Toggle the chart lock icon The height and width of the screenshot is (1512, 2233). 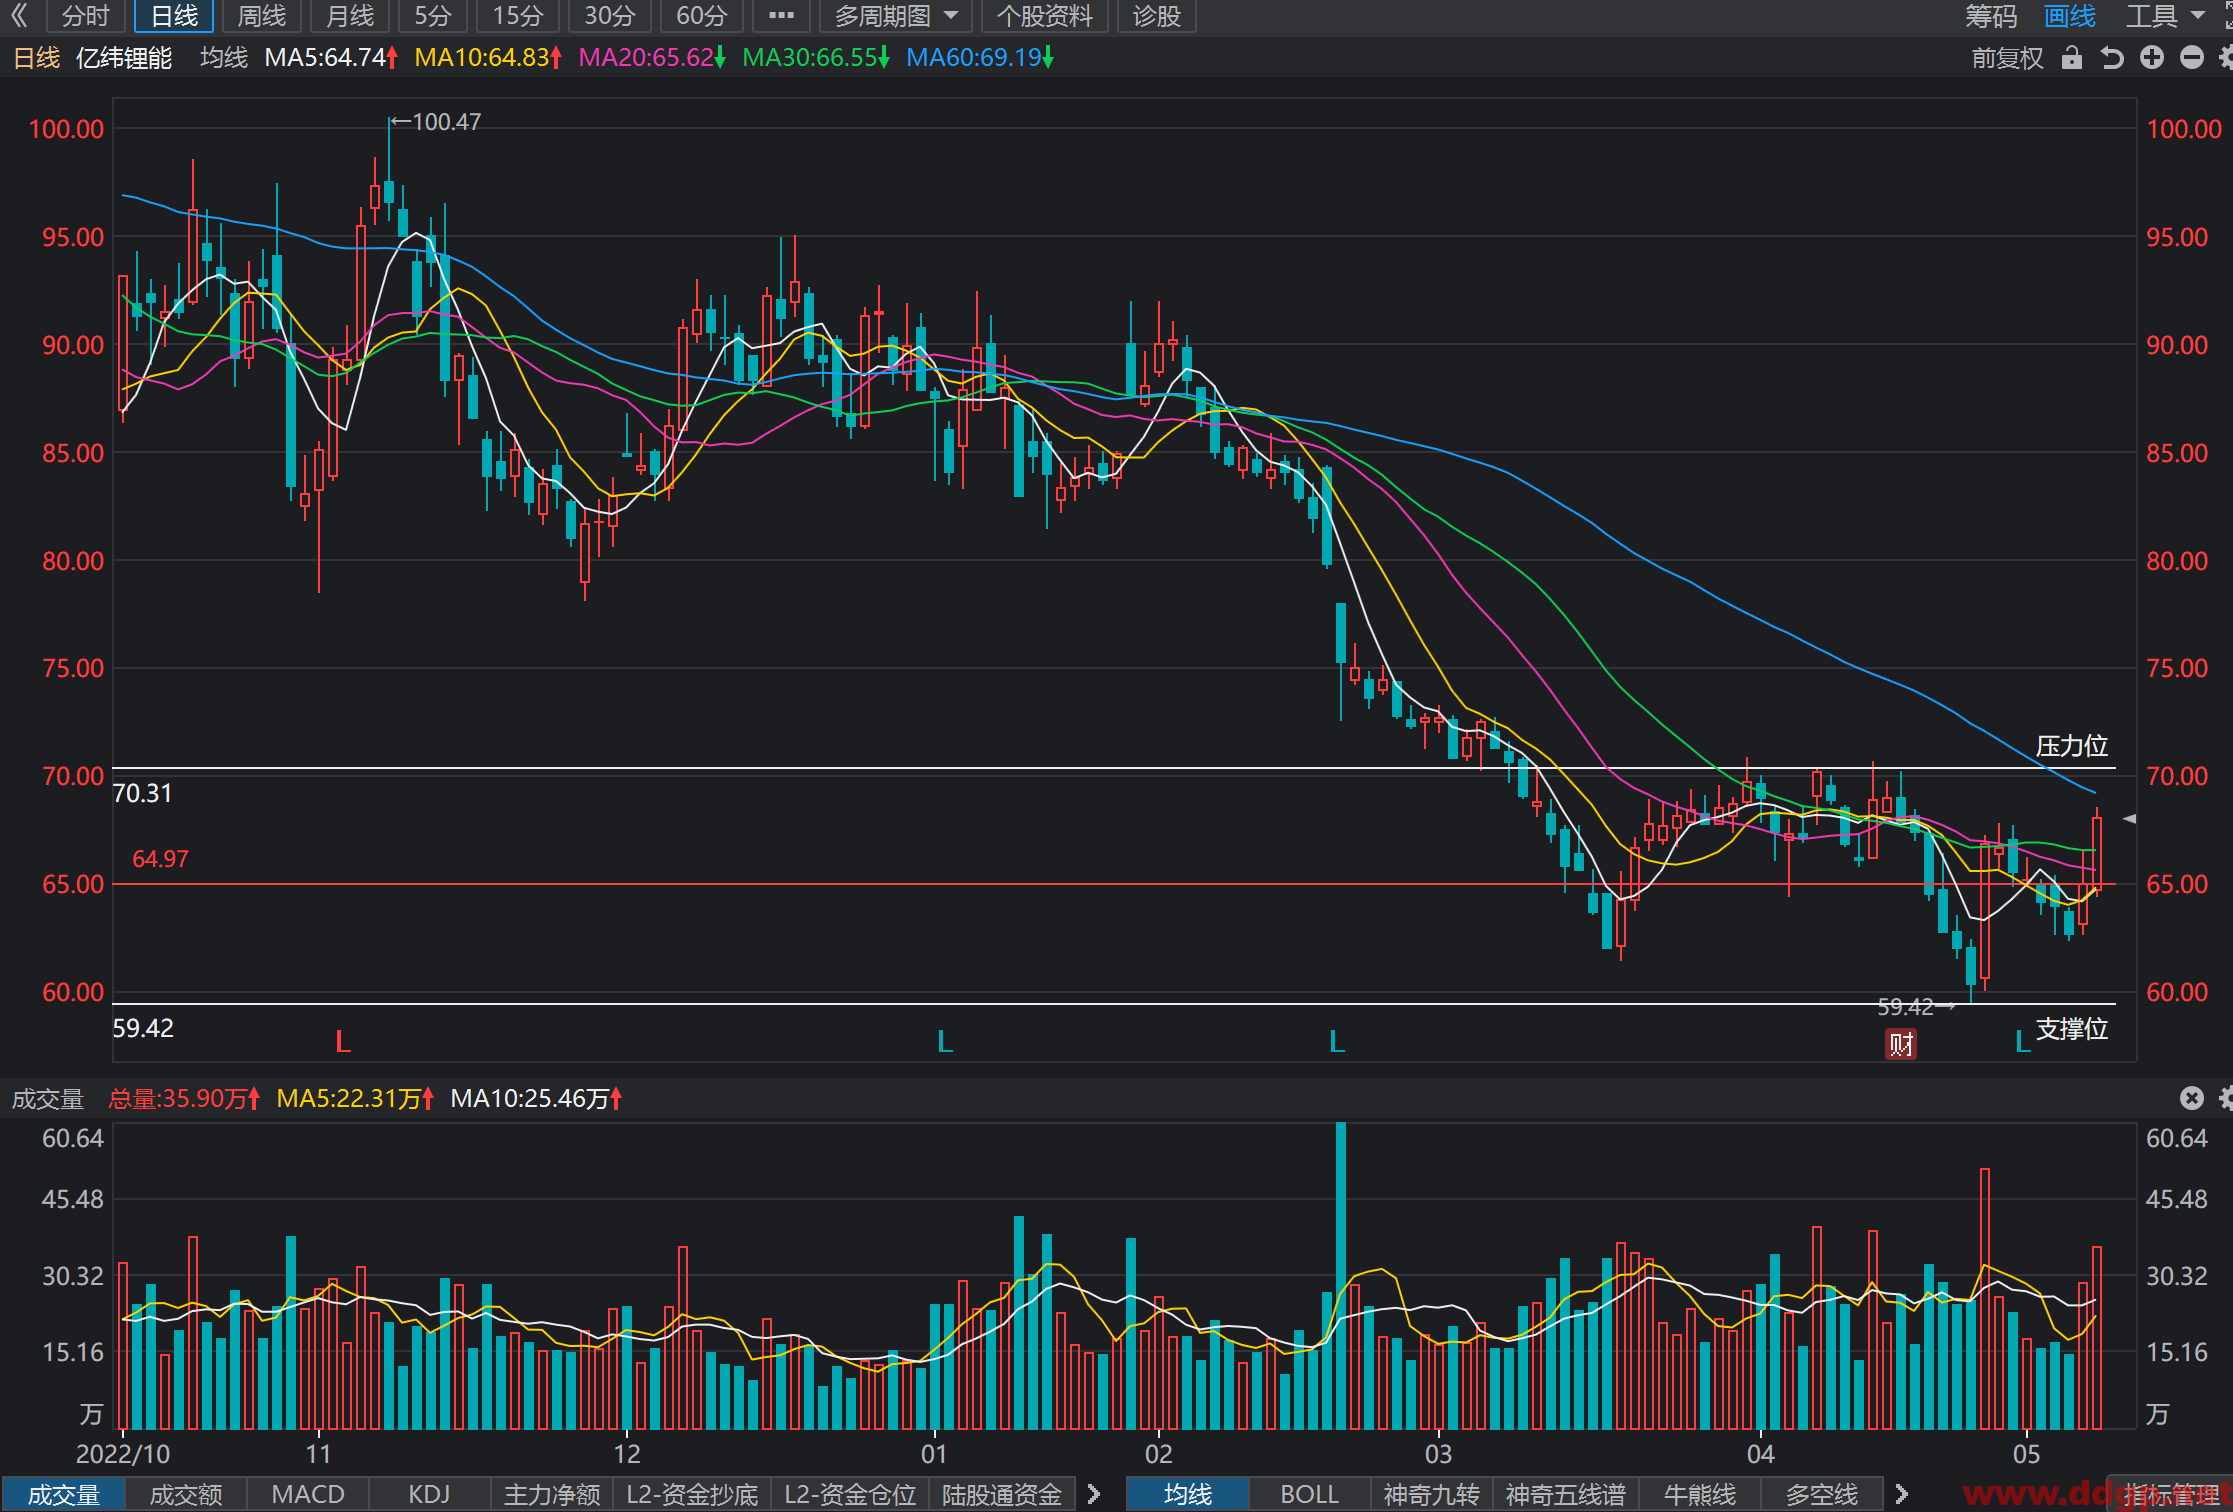click(x=2071, y=58)
